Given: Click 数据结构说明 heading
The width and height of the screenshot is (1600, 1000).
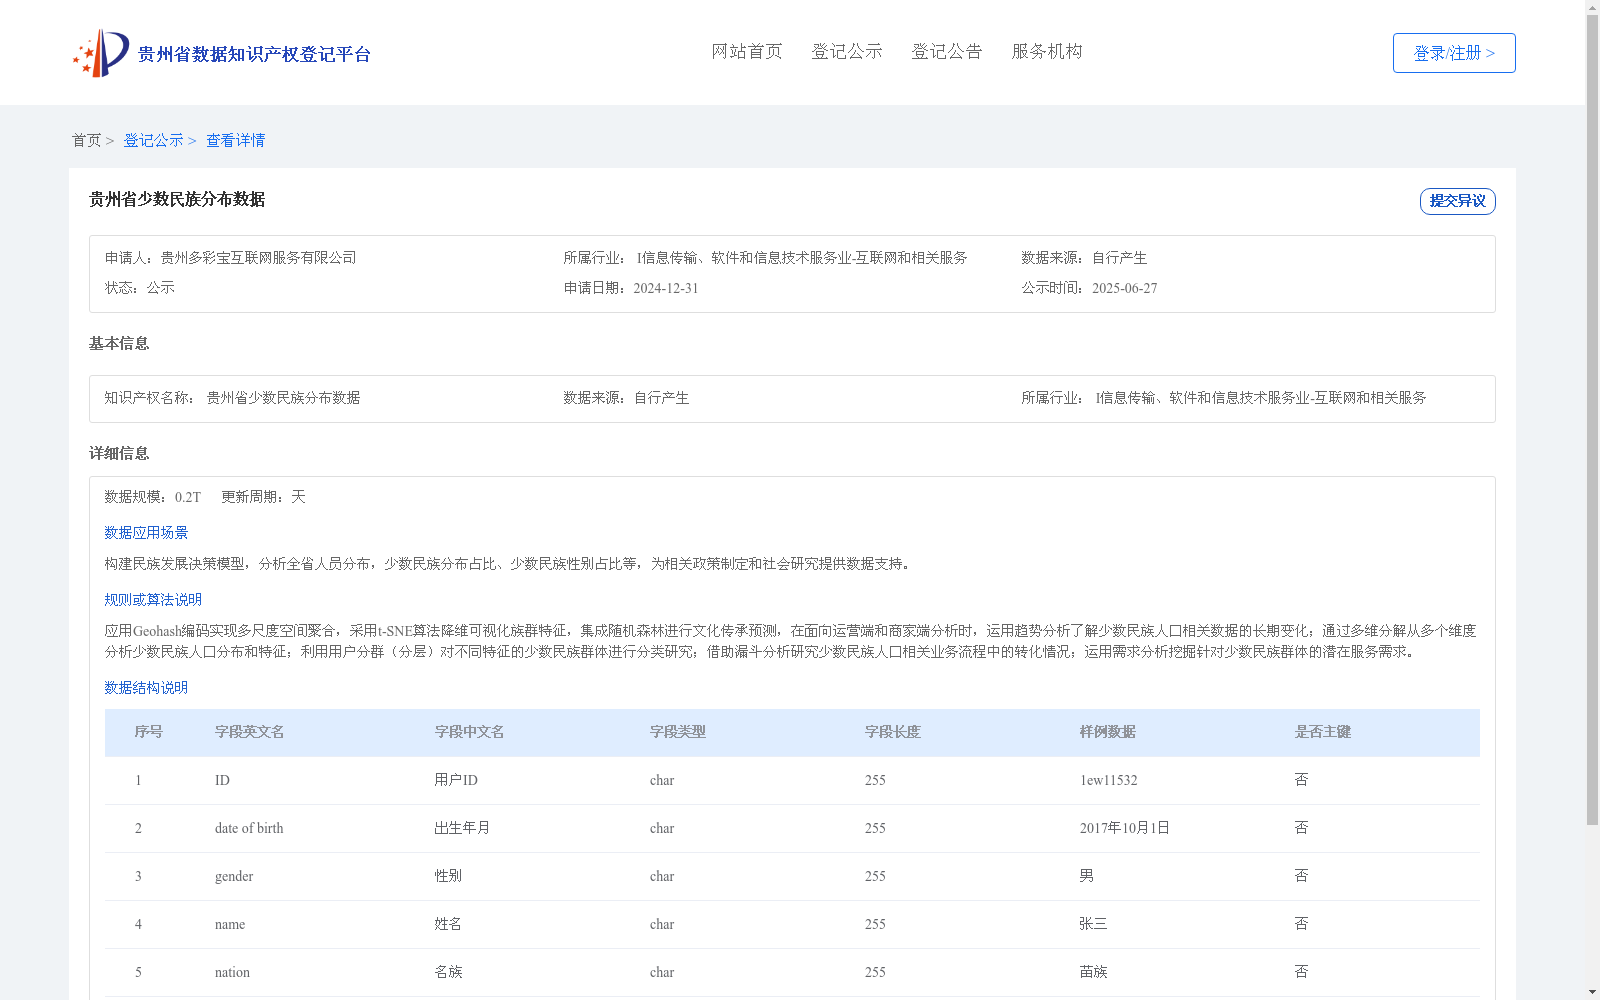Looking at the screenshot, I should point(146,688).
